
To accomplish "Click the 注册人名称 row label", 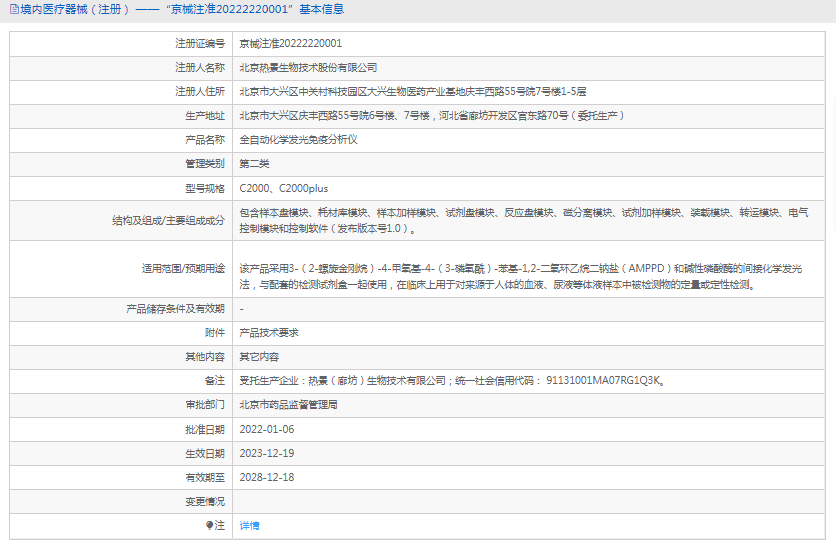I will [200, 68].
